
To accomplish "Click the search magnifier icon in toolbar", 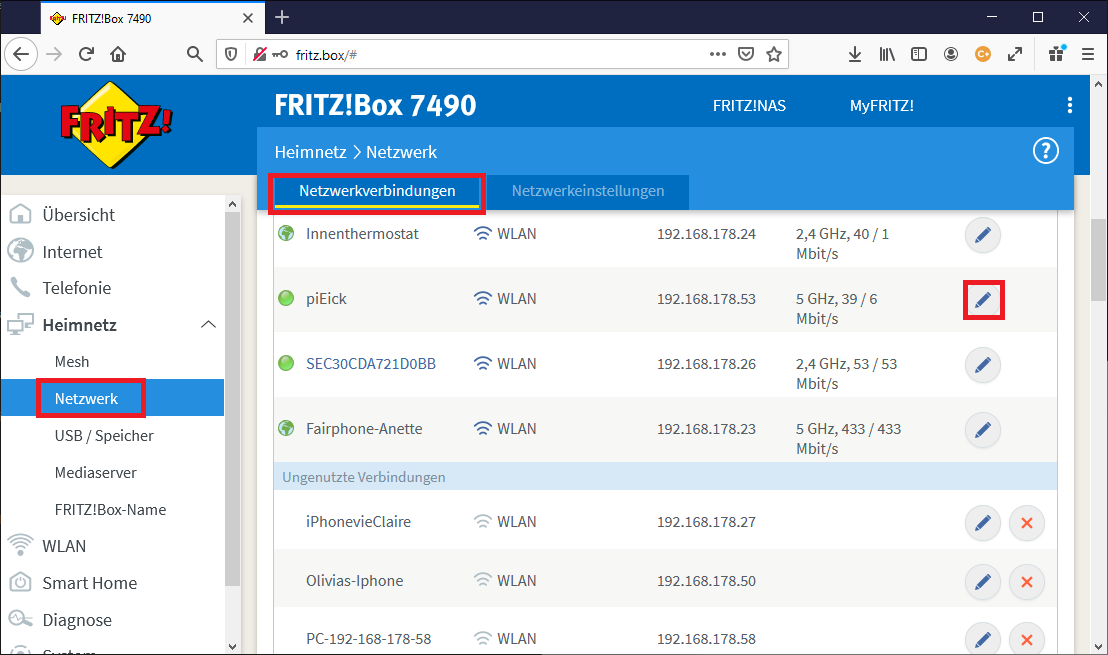I will pos(194,54).
